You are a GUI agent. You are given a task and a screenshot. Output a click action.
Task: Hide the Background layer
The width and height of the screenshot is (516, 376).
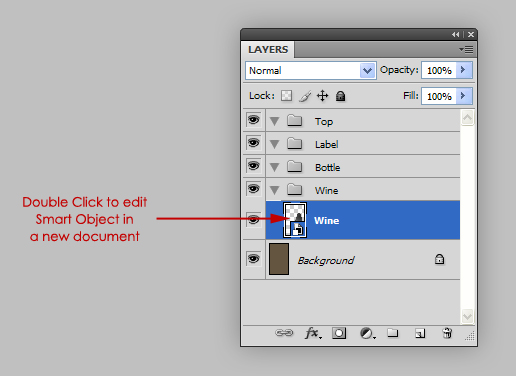pos(254,259)
